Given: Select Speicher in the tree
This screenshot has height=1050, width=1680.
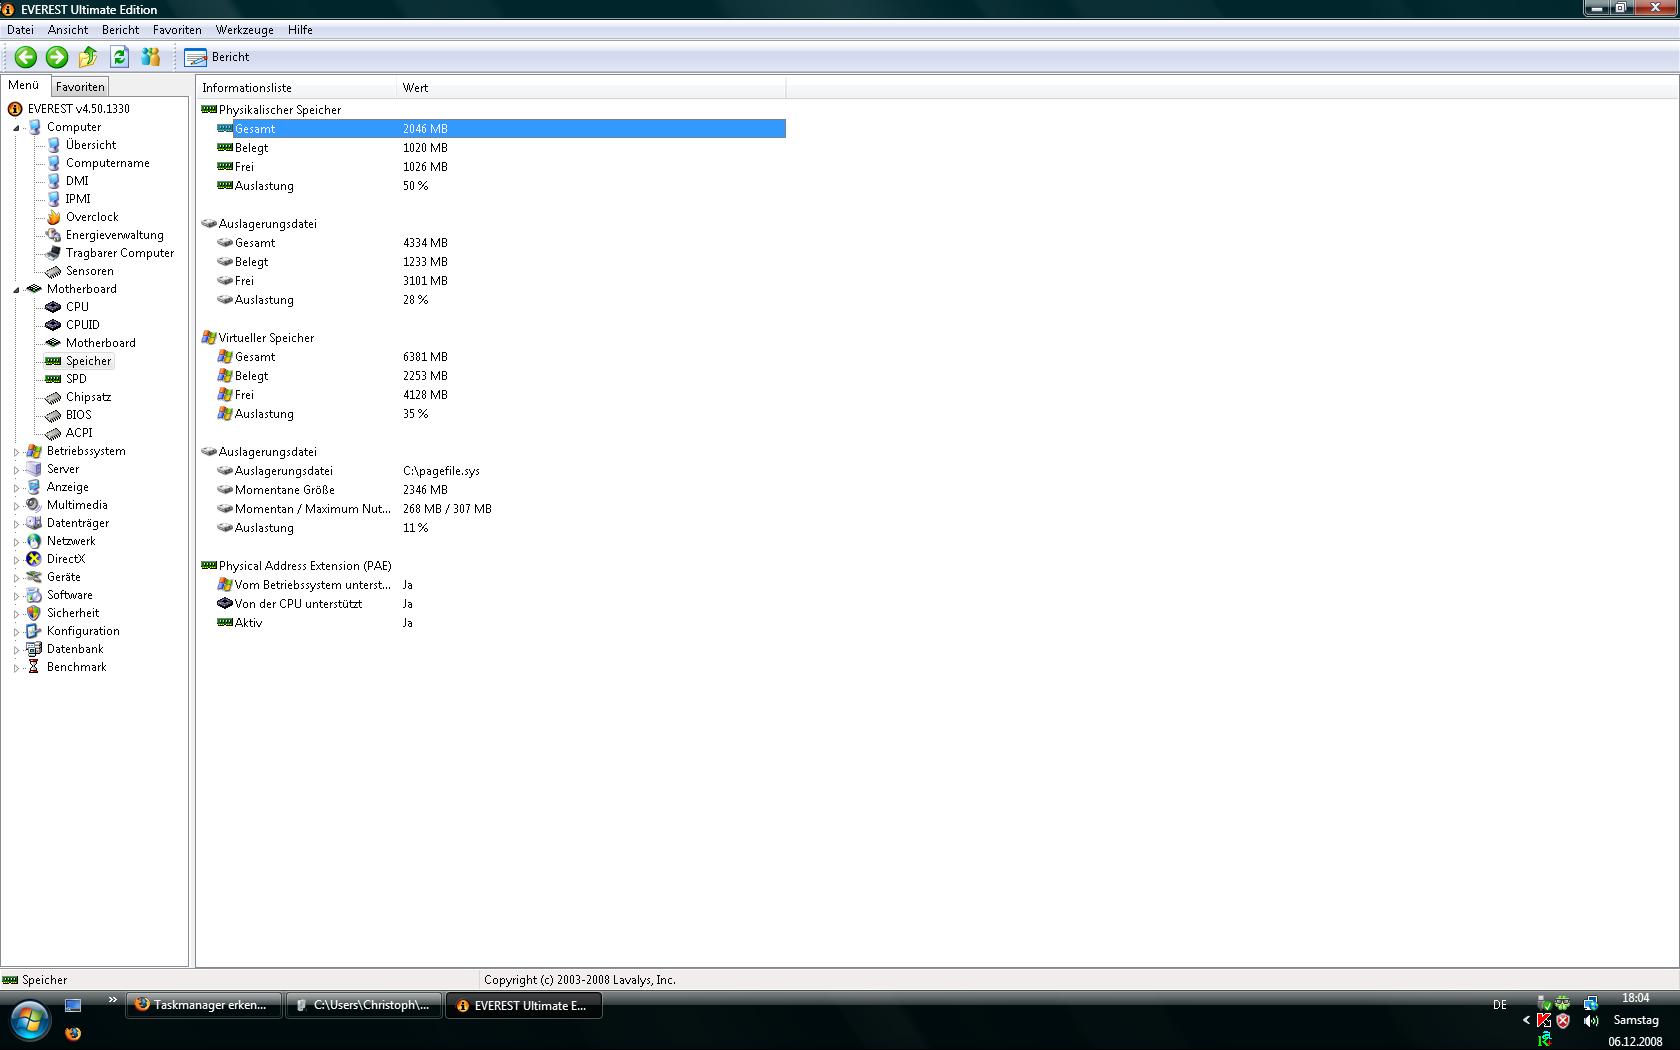Looking at the screenshot, I should pos(89,361).
